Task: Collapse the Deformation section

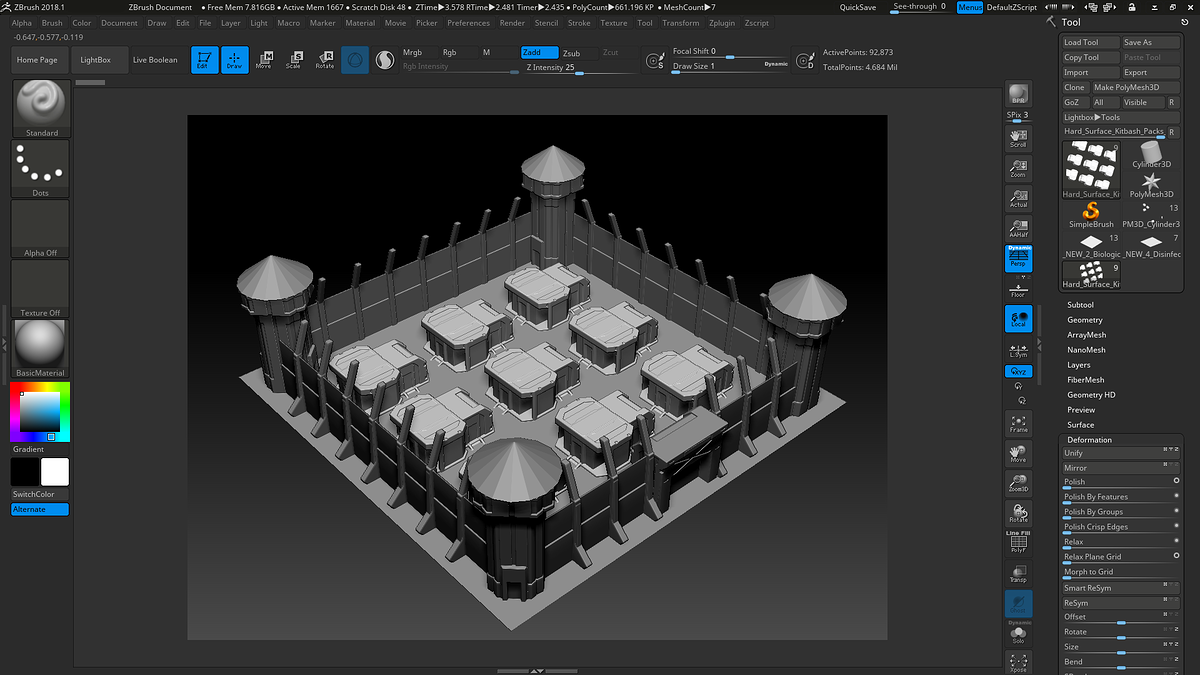Action: click(1089, 440)
